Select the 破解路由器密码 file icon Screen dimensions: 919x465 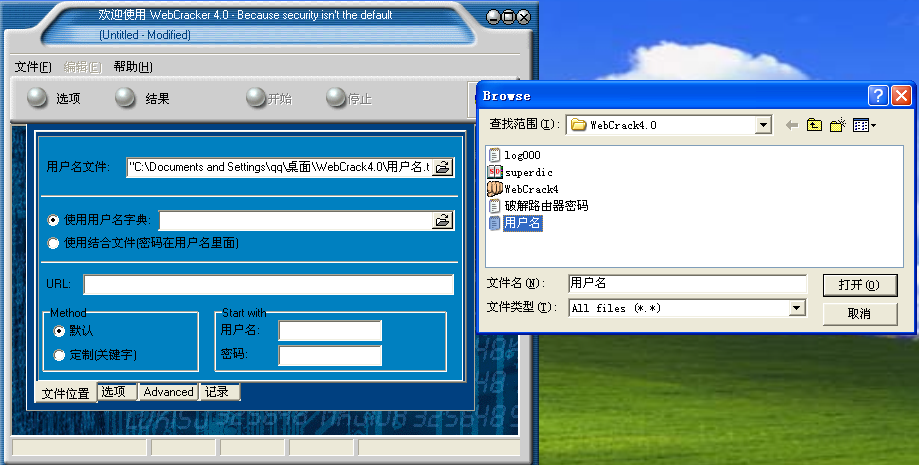[495, 206]
